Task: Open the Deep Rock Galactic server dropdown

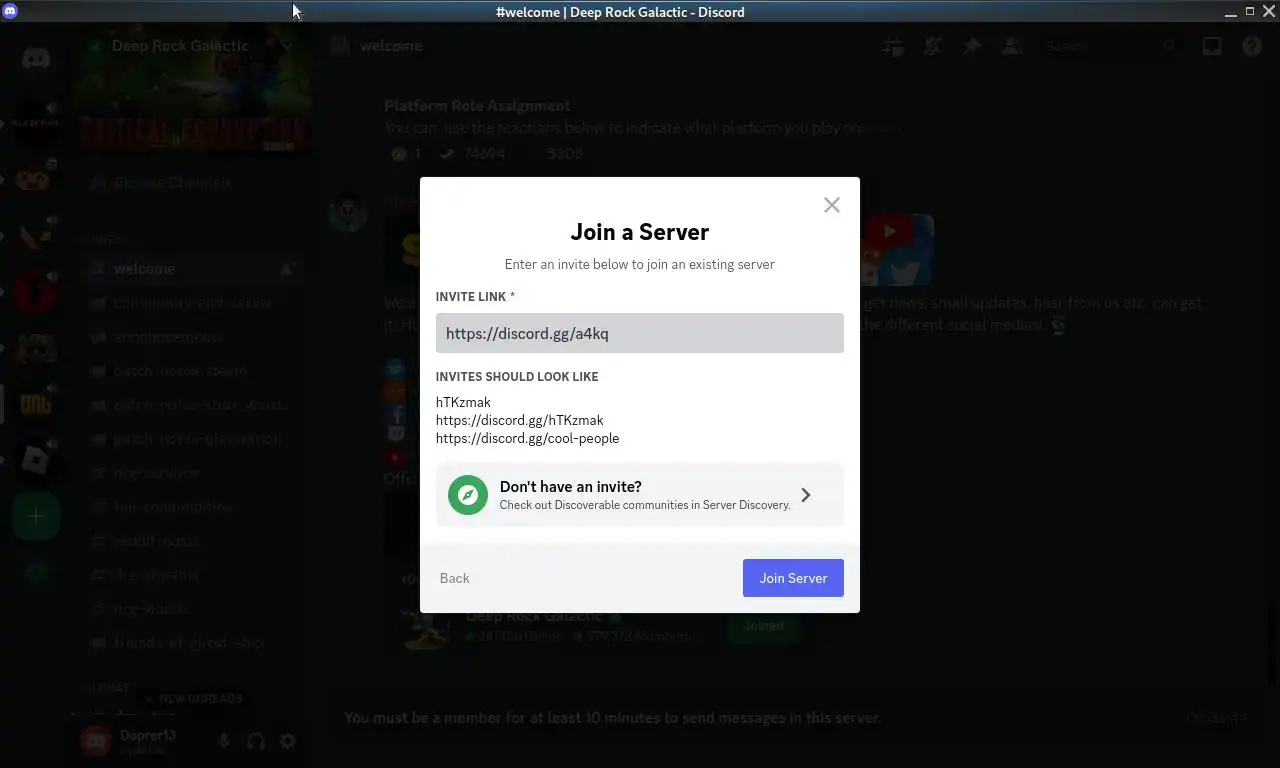Action: coord(287,46)
